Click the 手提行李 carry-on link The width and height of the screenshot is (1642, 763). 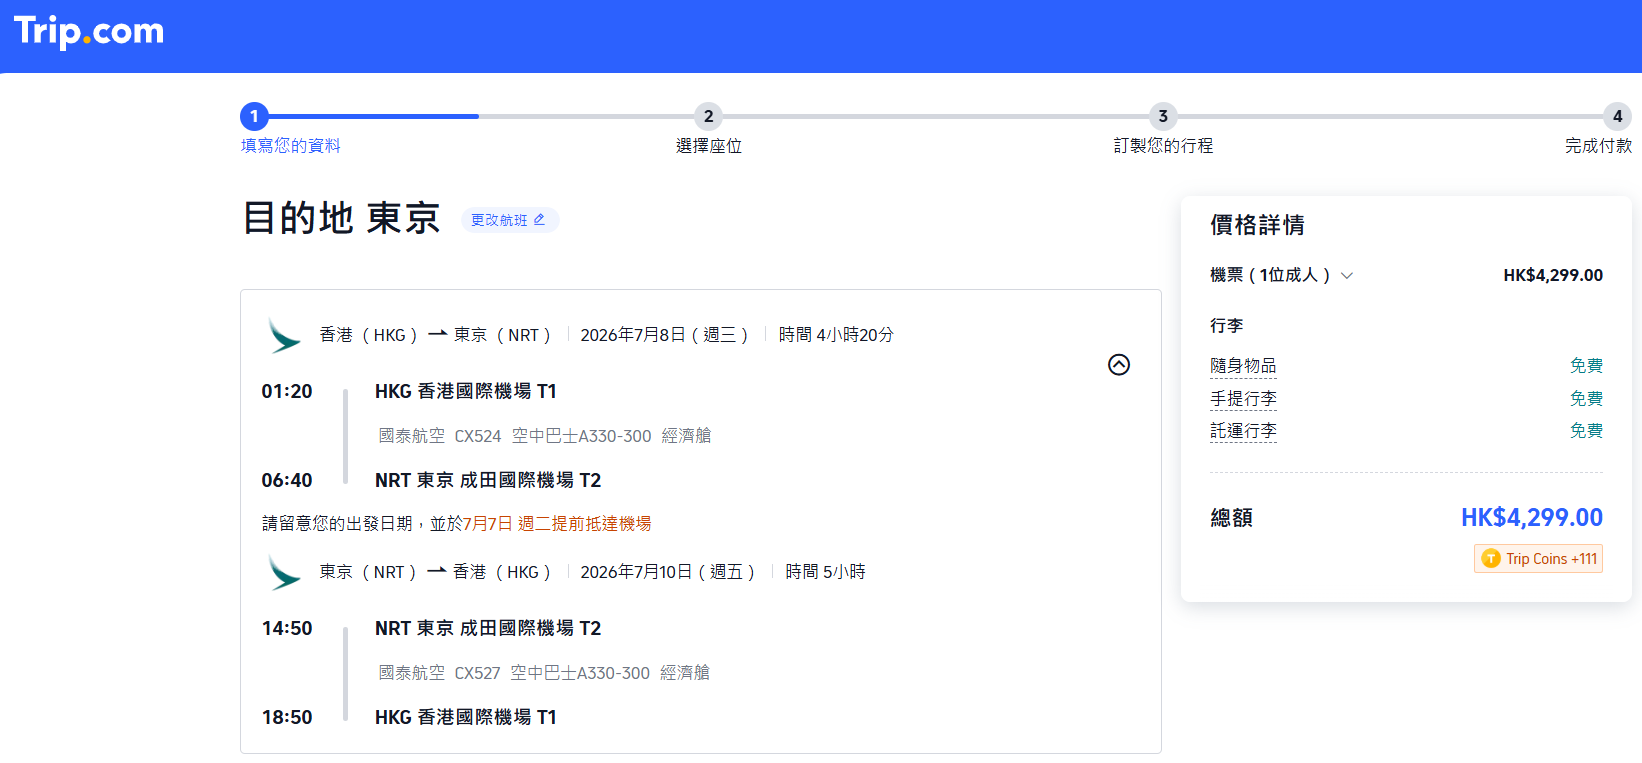[1243, 399]
